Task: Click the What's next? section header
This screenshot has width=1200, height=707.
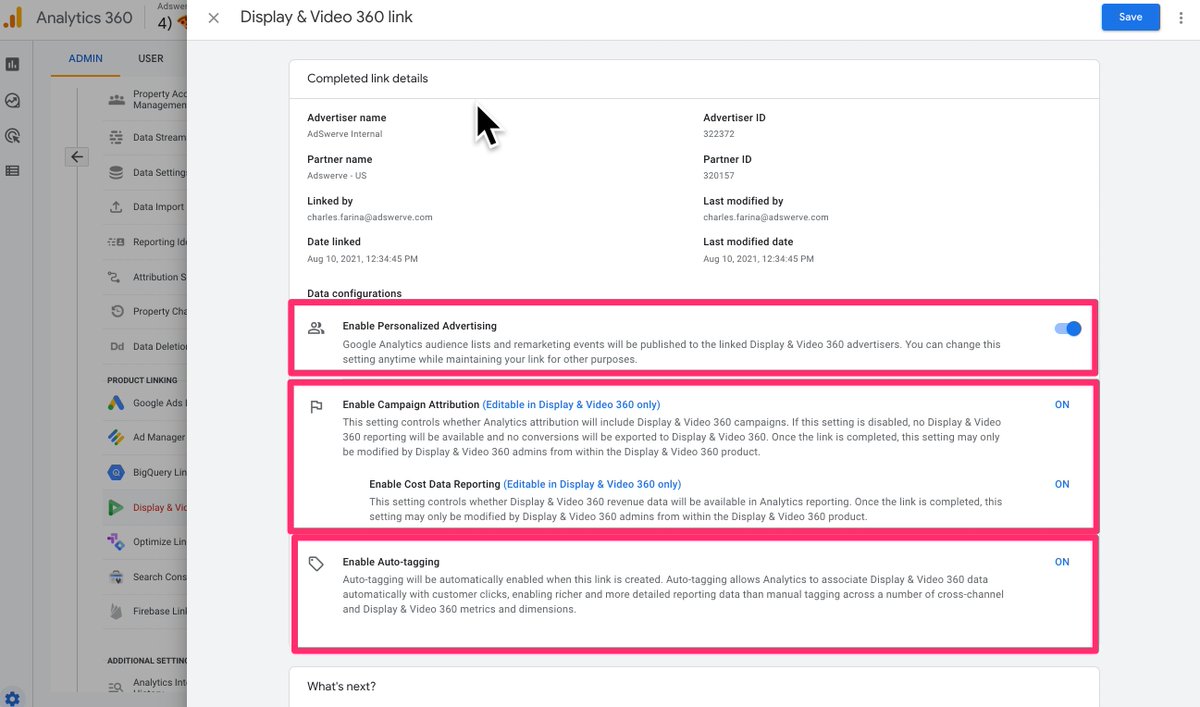Action: 341,686
